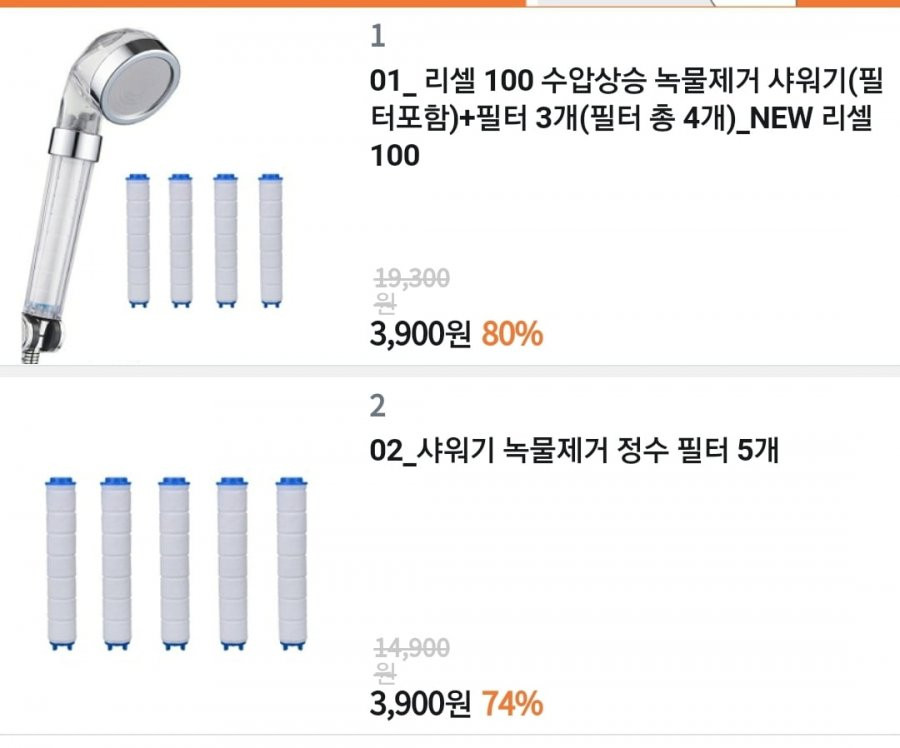The image size is (900, 748).
Task: Select the second item's 3,900원 sale price
Action: coord(421,703)
